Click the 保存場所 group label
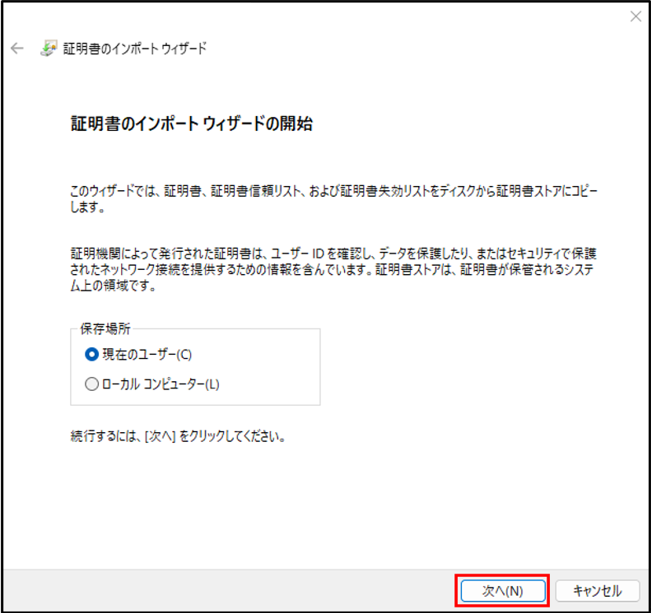Image resolution: width=651 pixels, height=613 pixels. click(x=105, y=329)
